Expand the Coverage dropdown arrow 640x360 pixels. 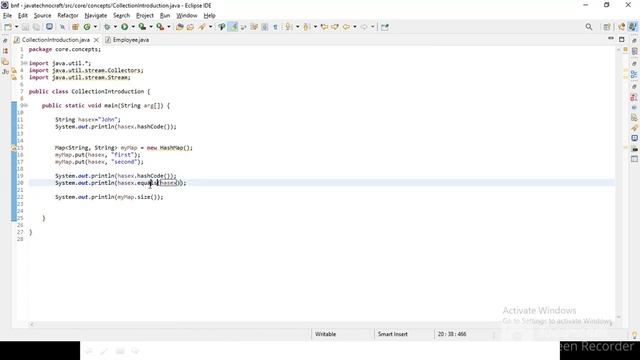pyautogui.click(x=151, y=27)
